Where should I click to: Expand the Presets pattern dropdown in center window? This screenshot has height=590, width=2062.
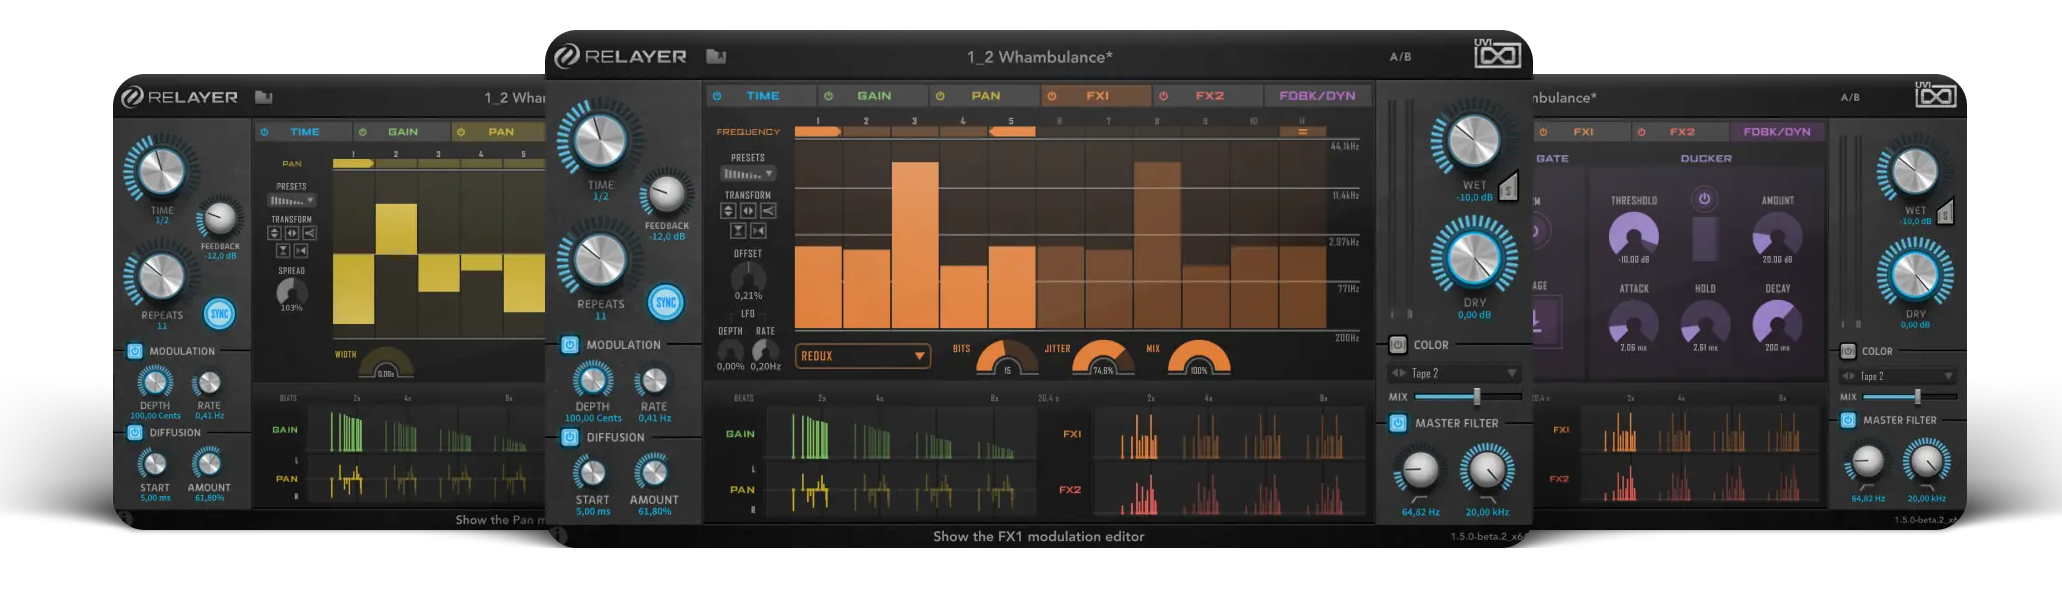click(x=748, y=174)
